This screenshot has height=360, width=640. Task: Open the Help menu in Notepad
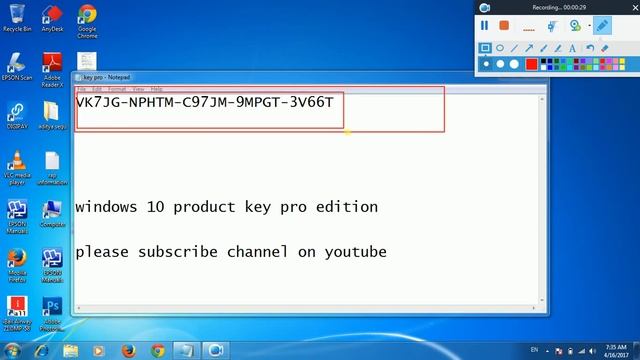tap(156, 89)
